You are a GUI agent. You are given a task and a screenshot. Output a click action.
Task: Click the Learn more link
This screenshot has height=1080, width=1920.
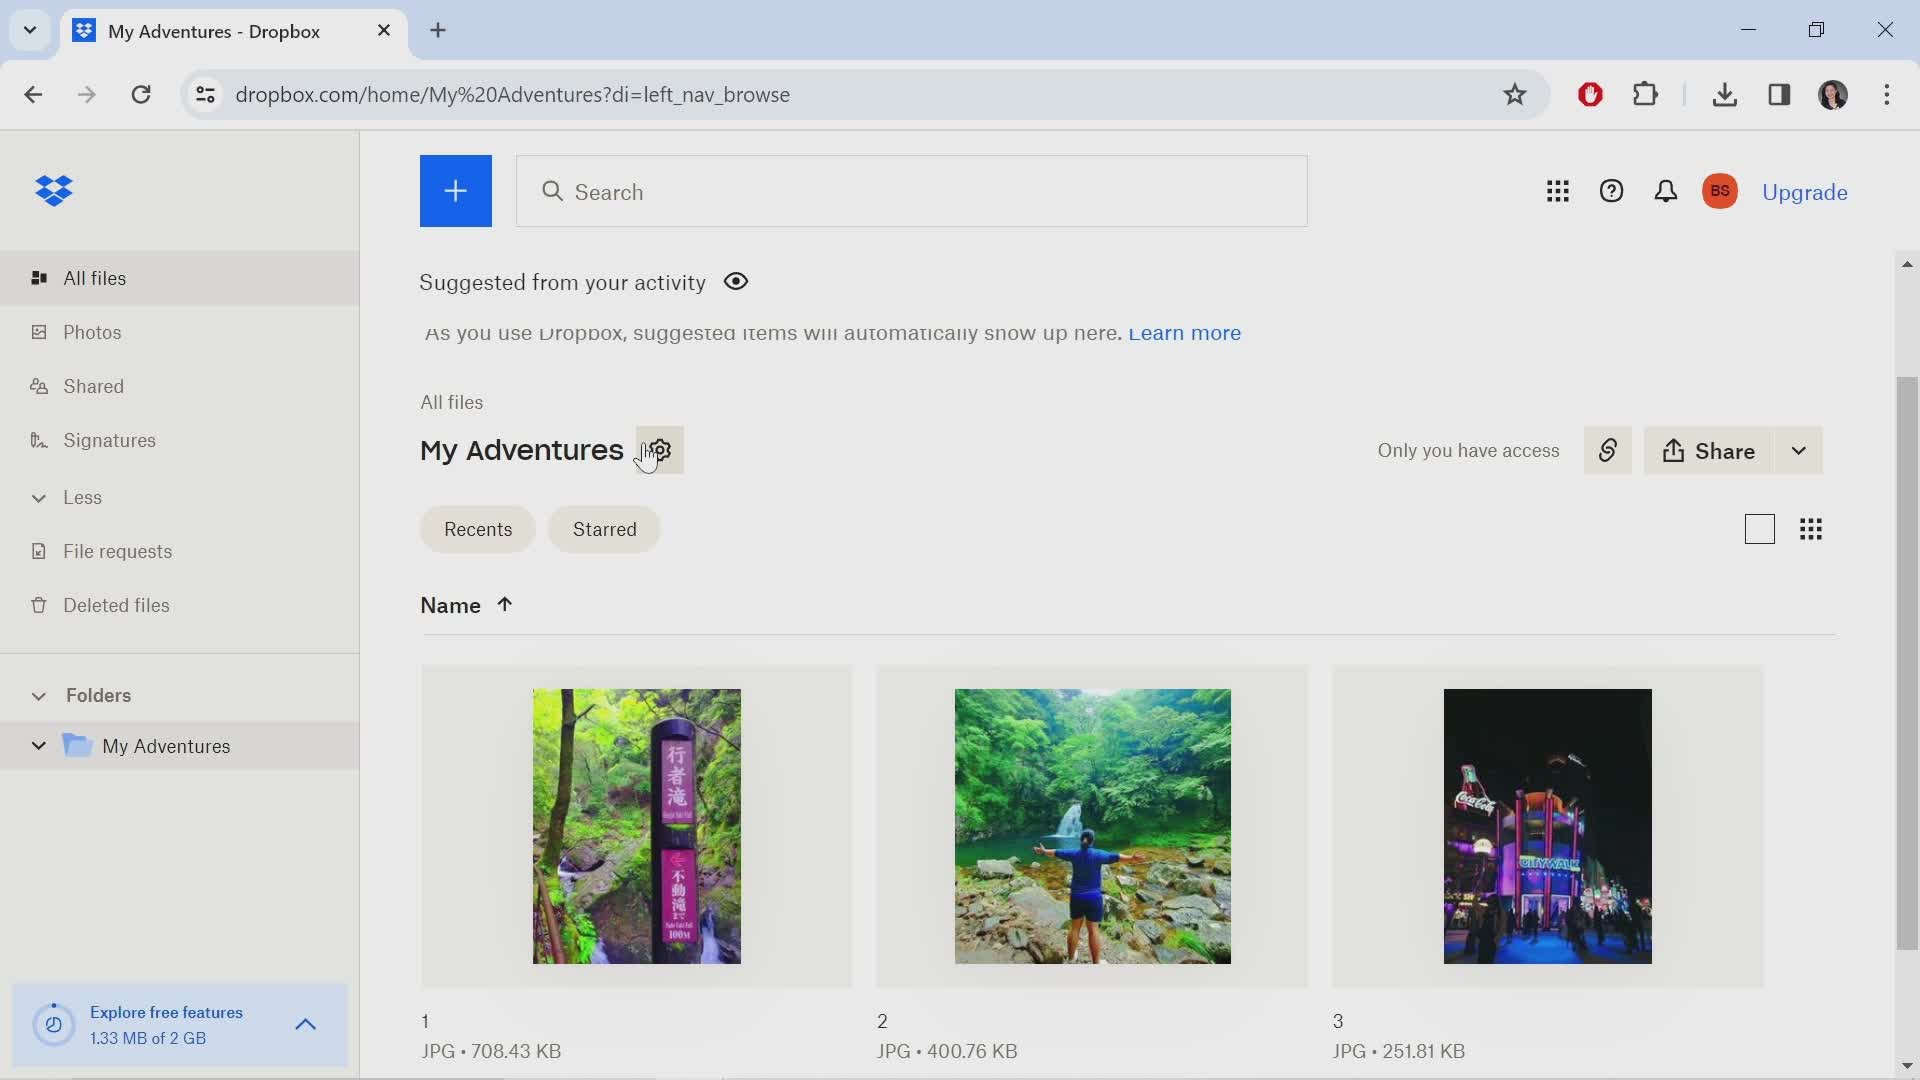point(1183,332)
